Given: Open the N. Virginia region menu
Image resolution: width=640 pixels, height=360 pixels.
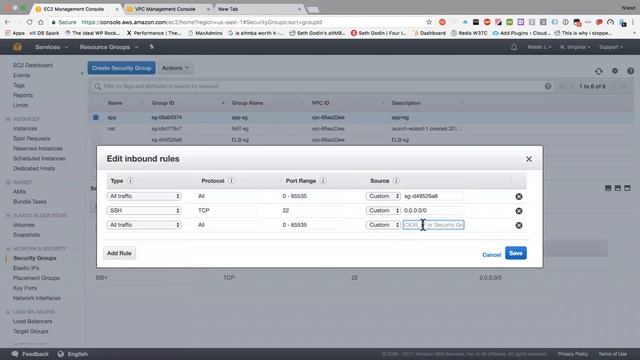Looking at the screenshot, I should (575, 47).
